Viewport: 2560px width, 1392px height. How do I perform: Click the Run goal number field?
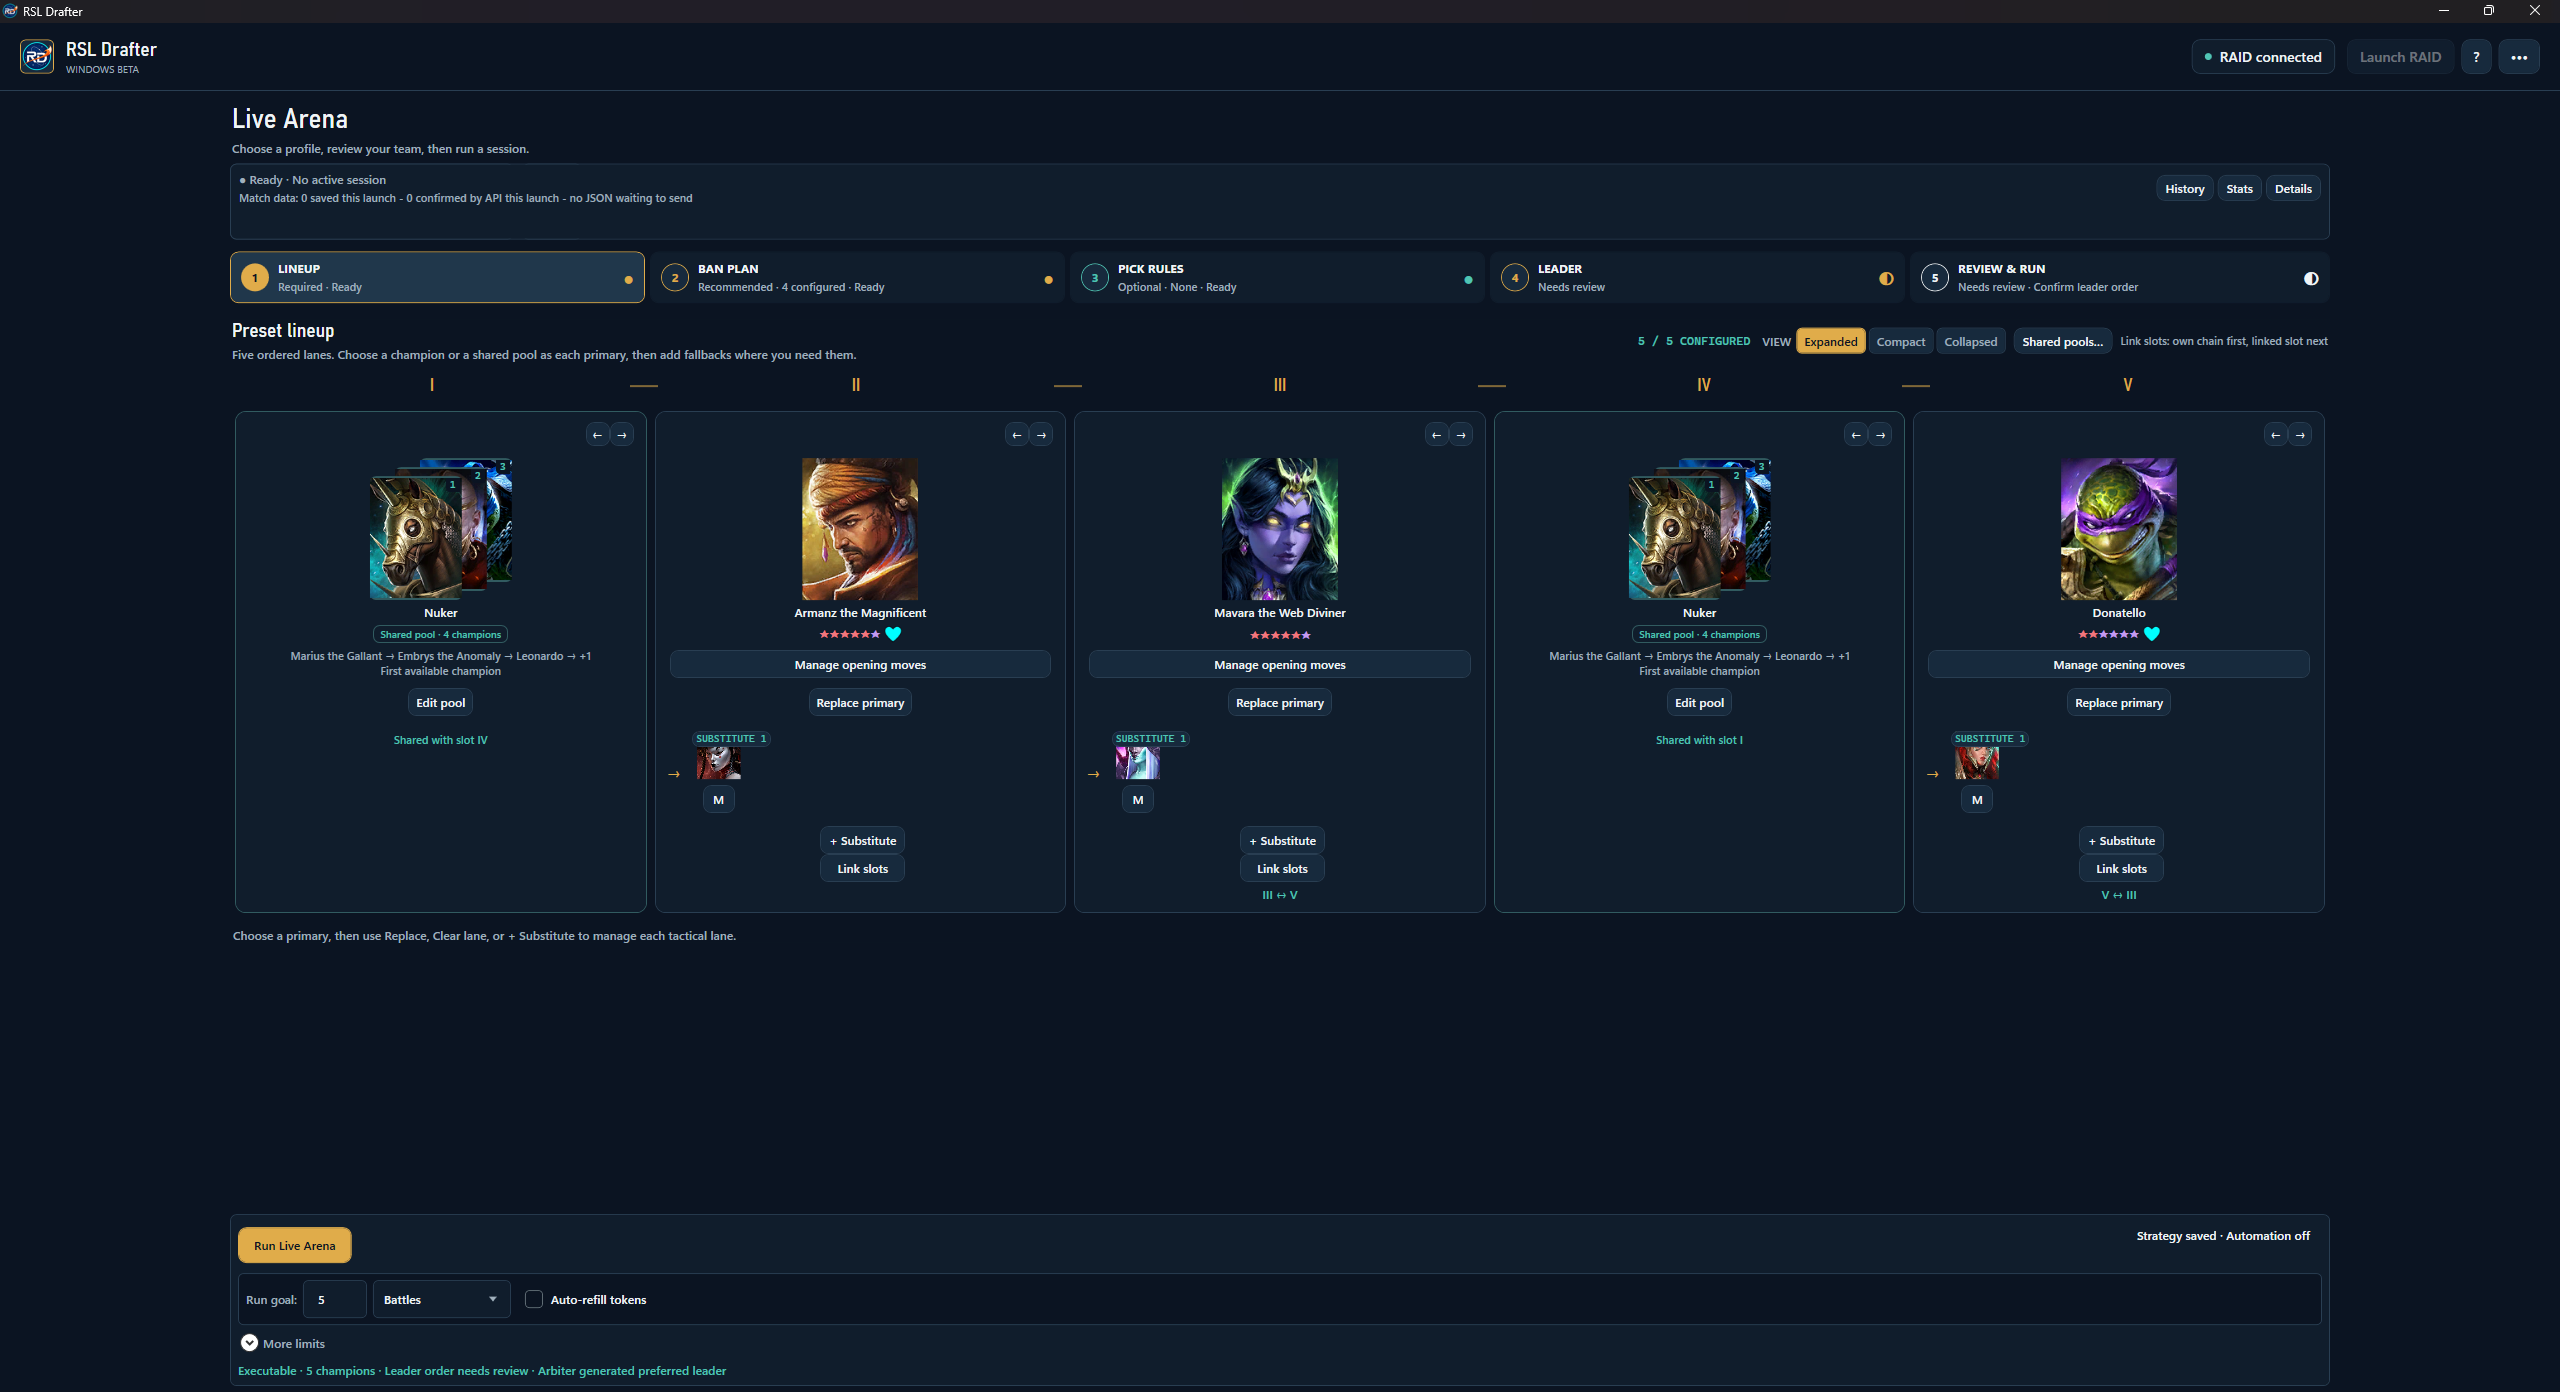click(335, 1299)
